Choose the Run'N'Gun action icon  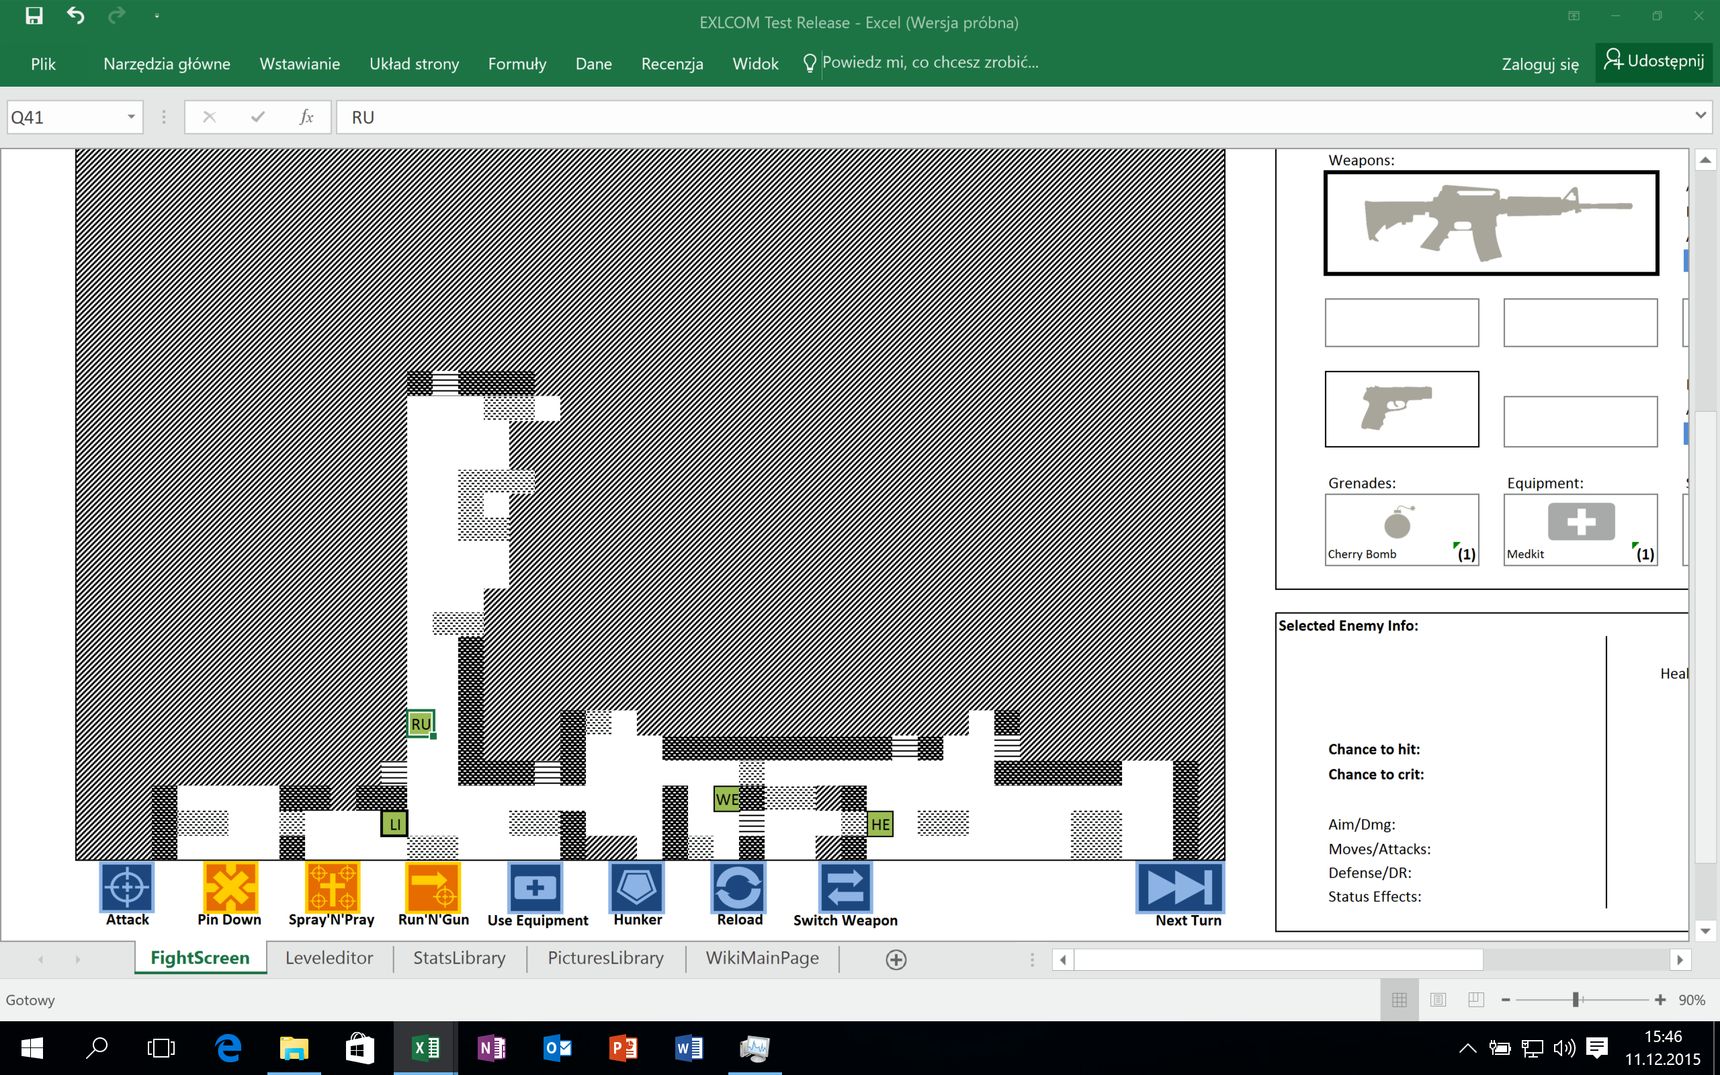click(433, 887)
